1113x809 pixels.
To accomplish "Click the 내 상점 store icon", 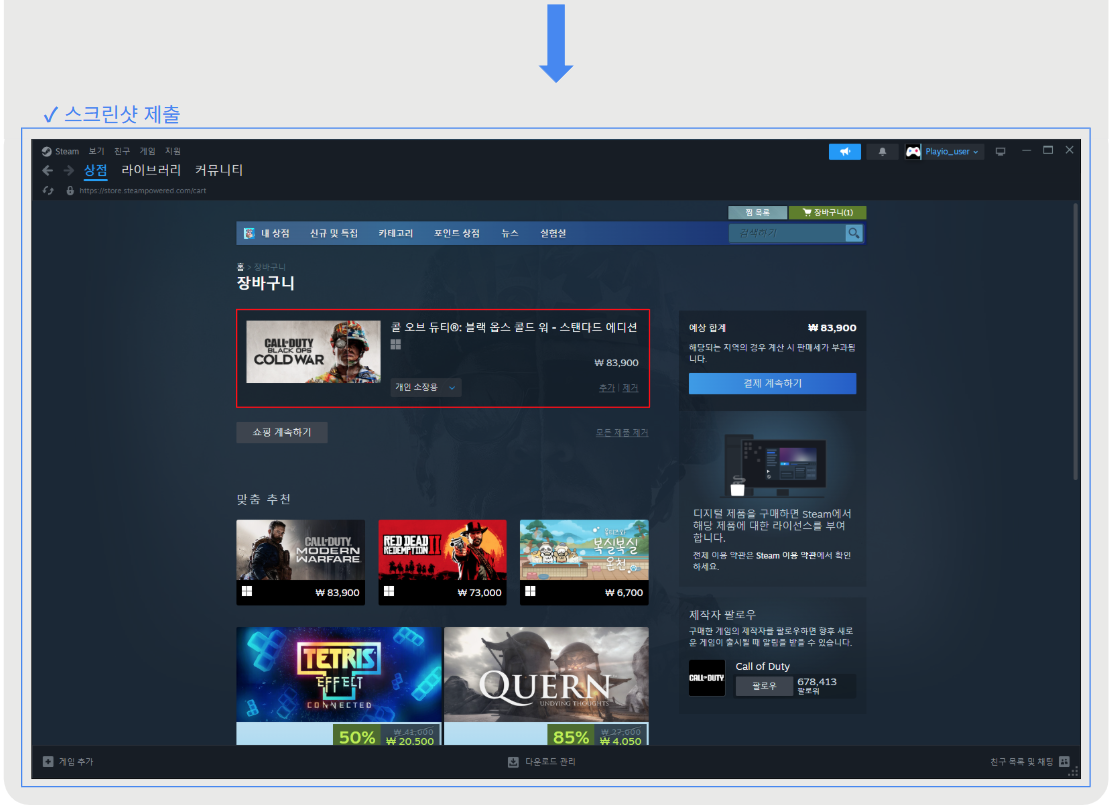I will pos(249,233).
